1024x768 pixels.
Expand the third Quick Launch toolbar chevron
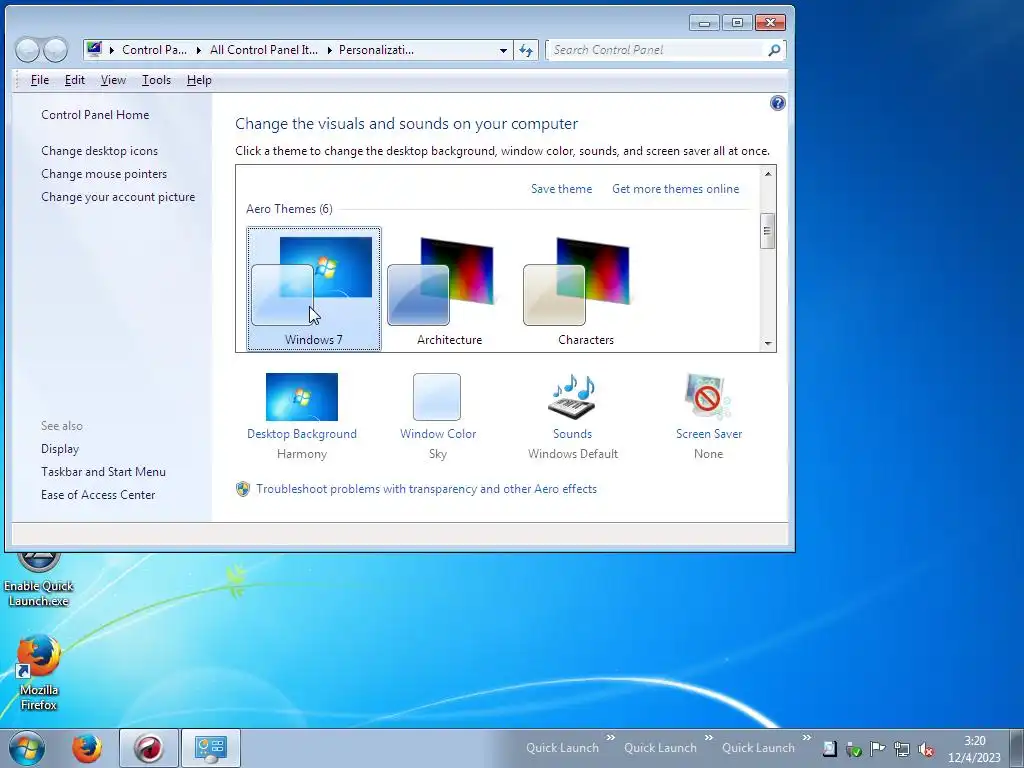click(807, 738)
